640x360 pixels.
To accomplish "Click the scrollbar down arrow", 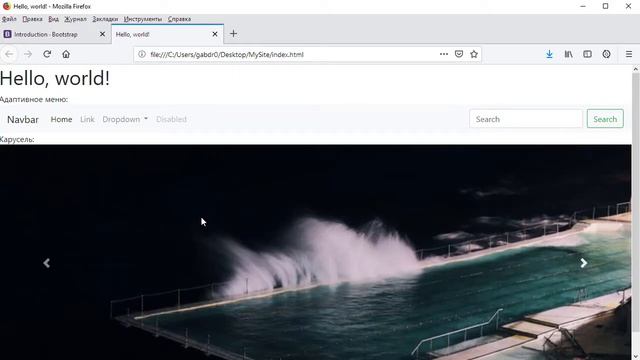I will tap(636, 356).
